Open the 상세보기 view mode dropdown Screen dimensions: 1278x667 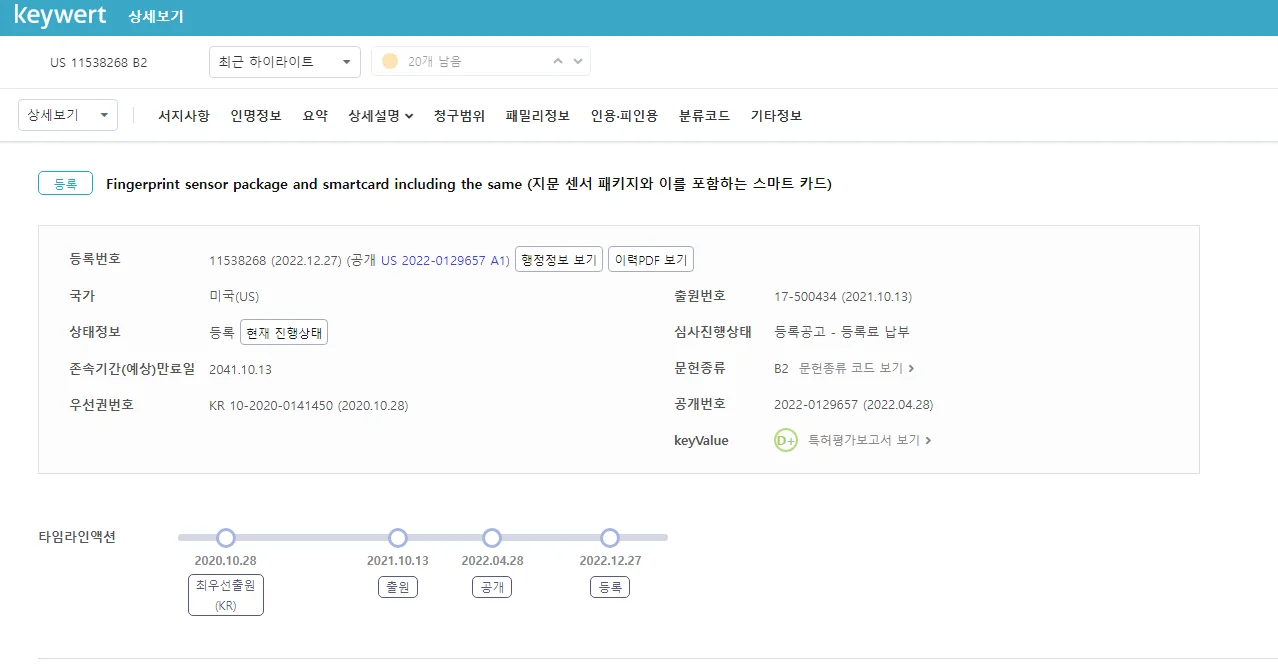68,115
